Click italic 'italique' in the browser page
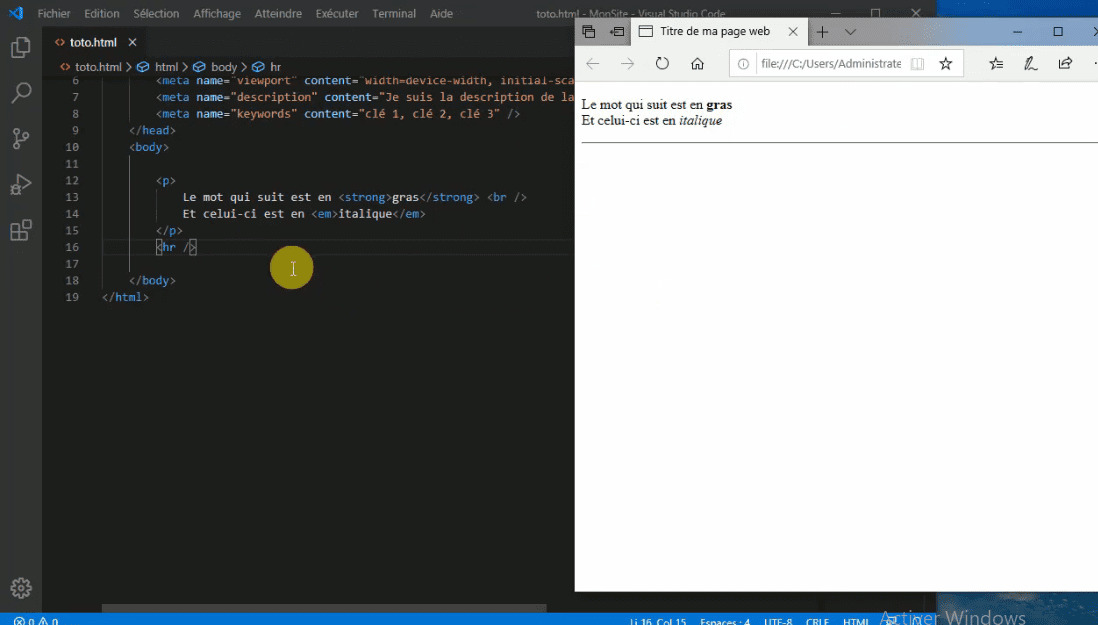The image size is (1098, 625). [700, 121]
